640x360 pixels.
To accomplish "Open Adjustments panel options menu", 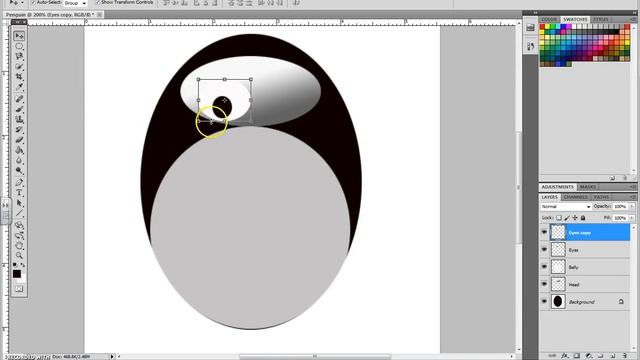I will pos(633,187).
